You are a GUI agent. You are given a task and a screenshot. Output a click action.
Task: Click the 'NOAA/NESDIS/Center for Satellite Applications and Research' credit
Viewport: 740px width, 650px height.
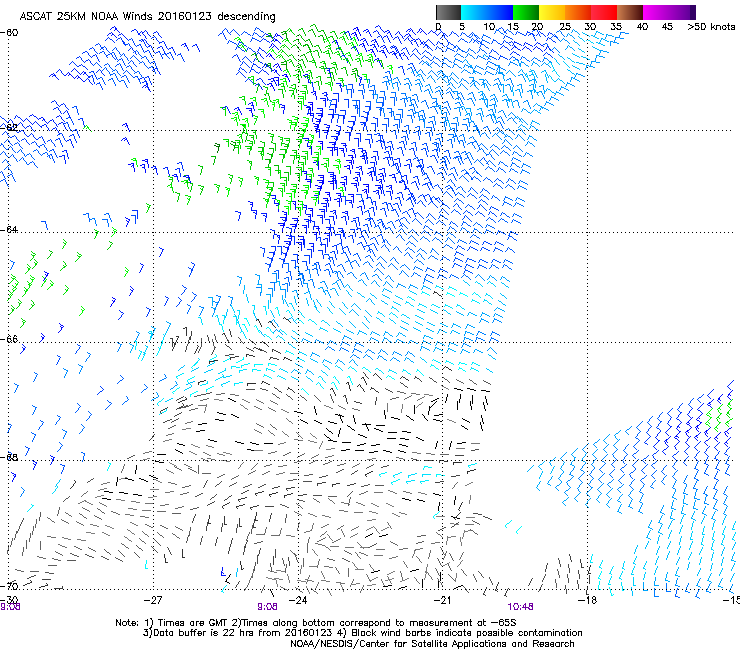(432, 644)
